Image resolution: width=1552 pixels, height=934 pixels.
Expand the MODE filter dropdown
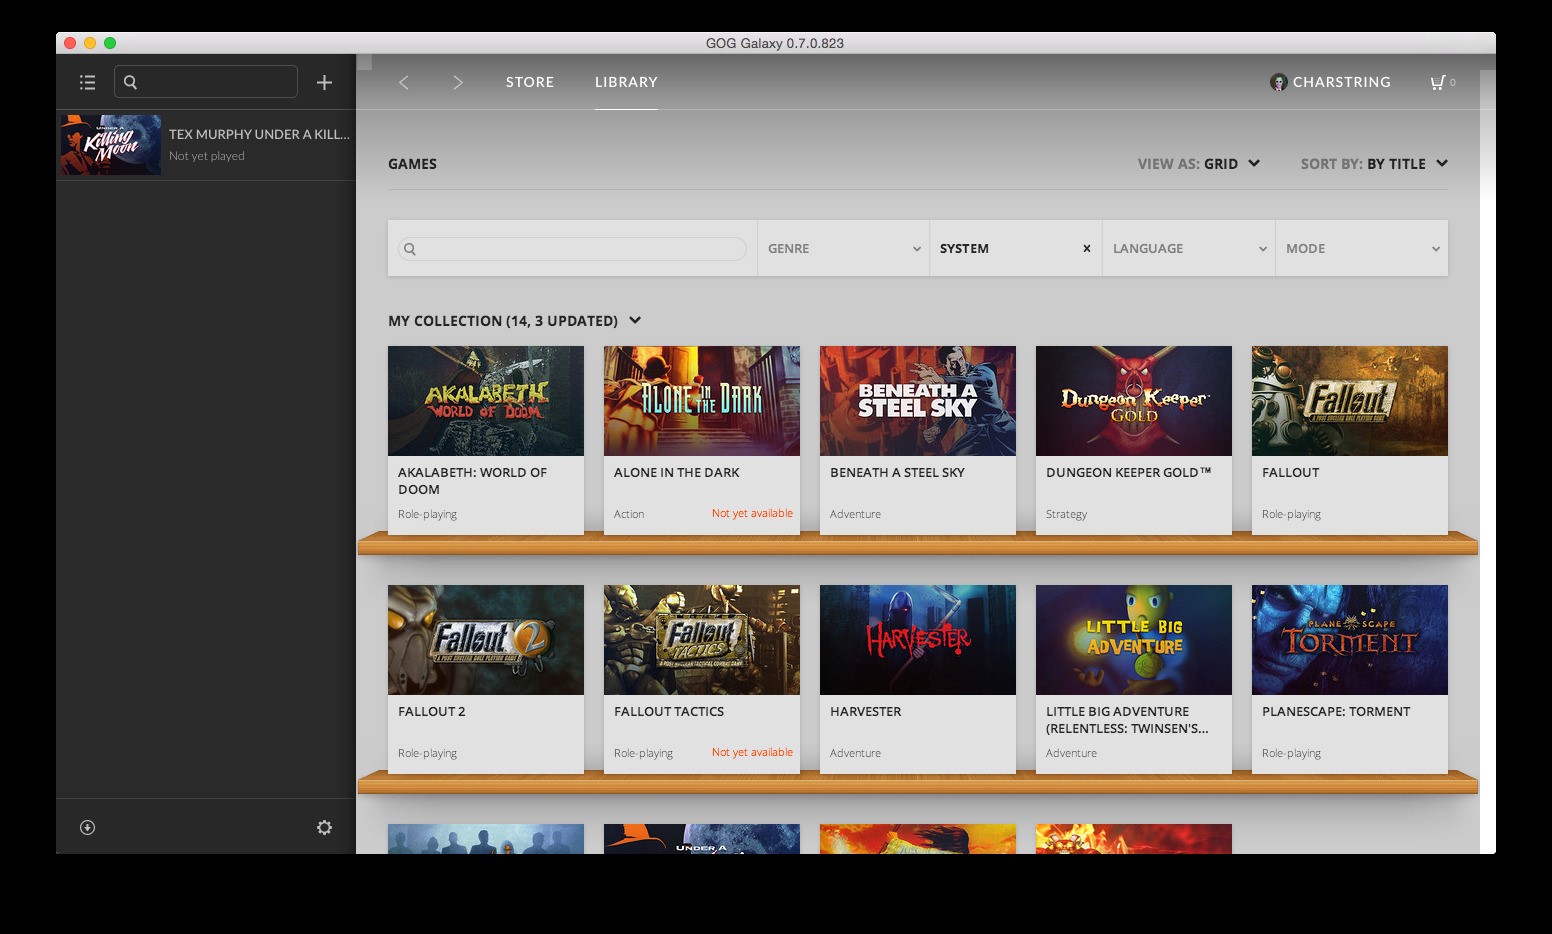coord(1362,248)
